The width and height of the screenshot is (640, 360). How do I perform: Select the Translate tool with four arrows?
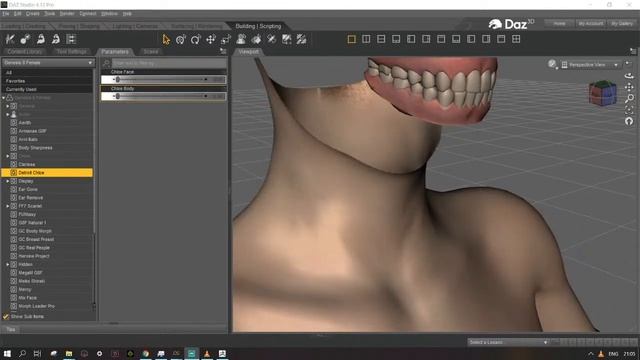pyautogui.click(x=211, y=39)
